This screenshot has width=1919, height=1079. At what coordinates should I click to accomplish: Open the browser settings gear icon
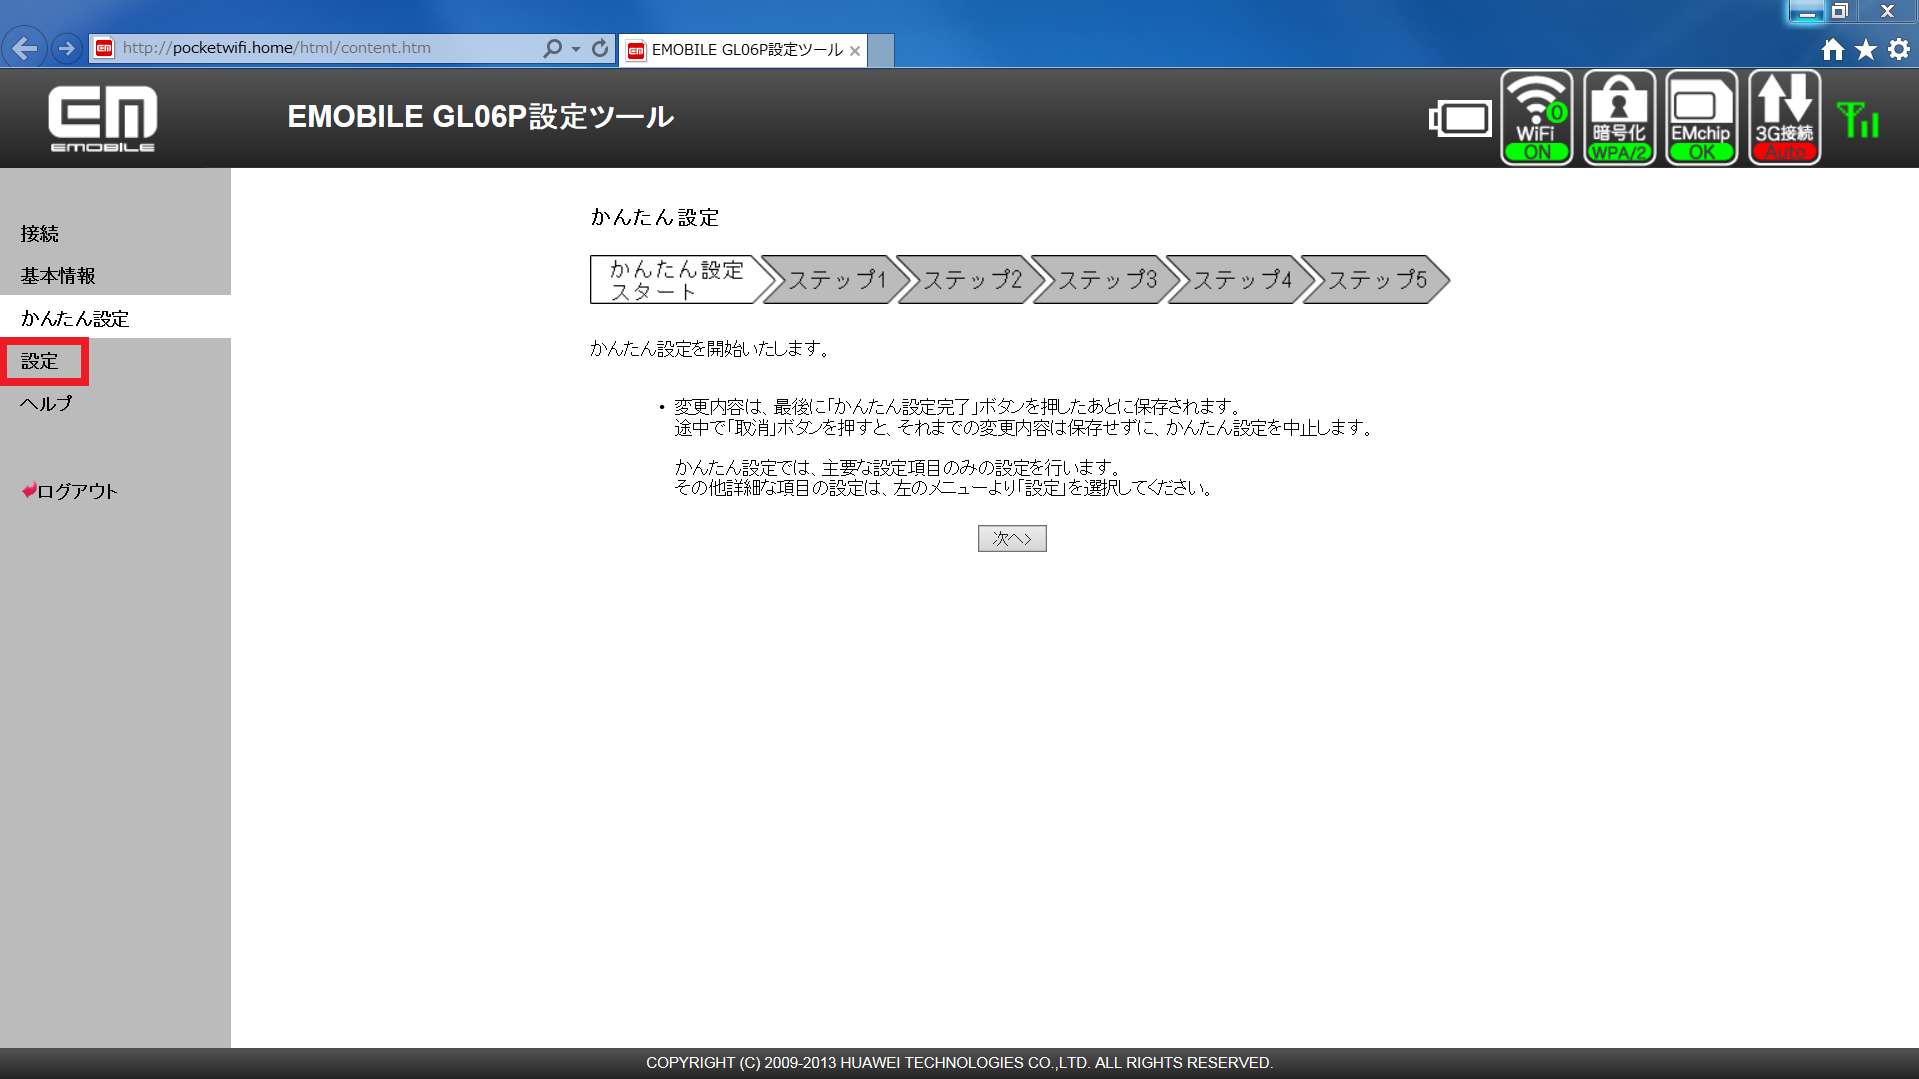[x=1898, y=49]
